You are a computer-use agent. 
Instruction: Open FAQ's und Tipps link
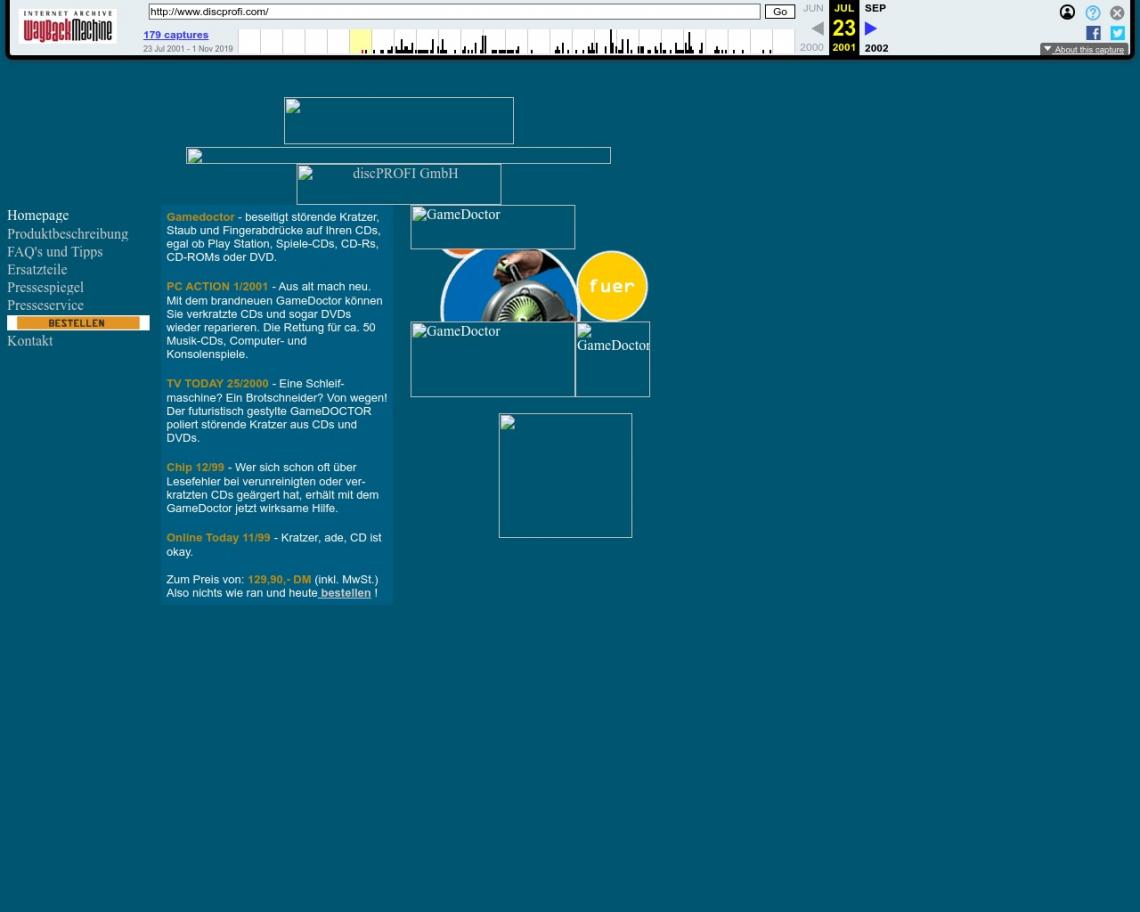point(55,252)
